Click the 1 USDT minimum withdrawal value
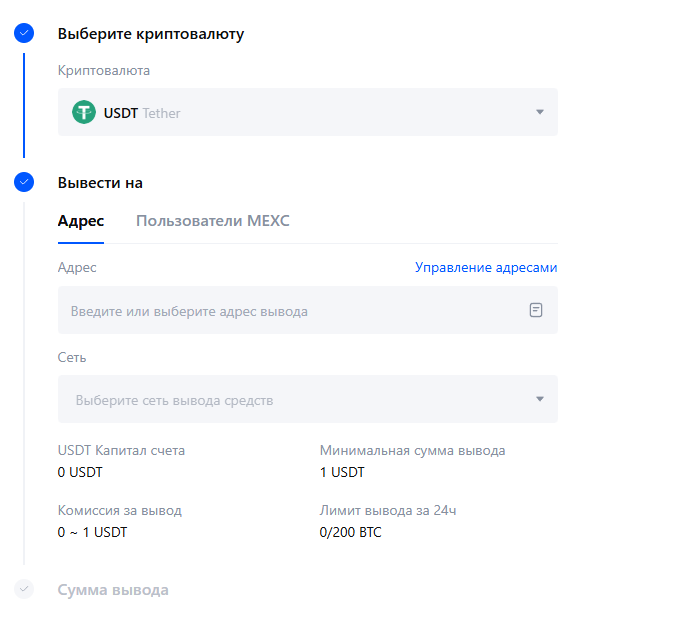The width and height of the screenshot is (690, 620). click(342, 472)
